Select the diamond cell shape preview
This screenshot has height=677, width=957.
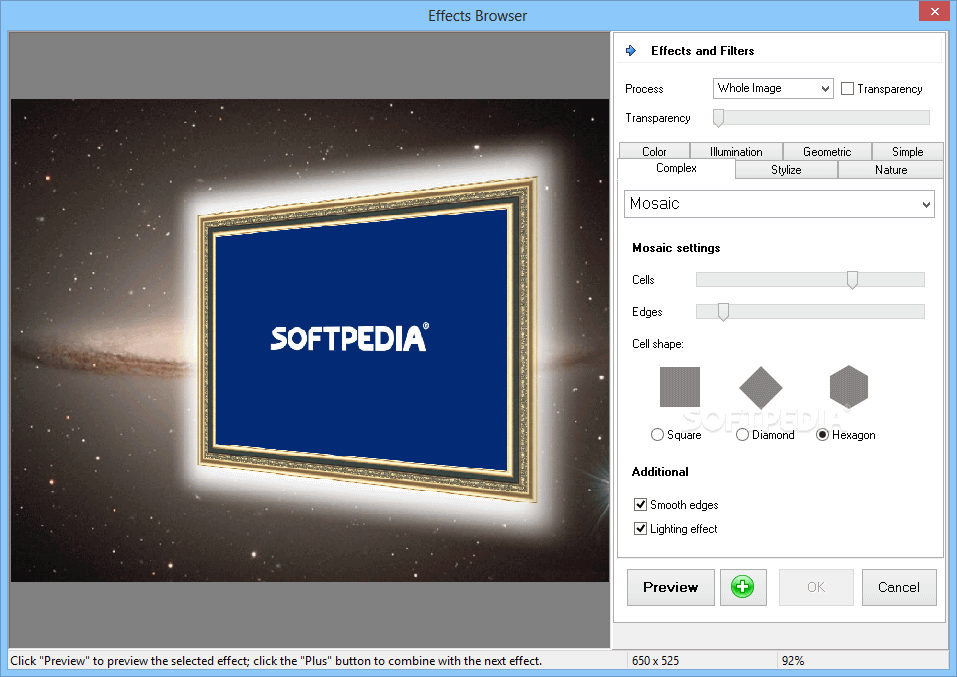click(760, 387)
